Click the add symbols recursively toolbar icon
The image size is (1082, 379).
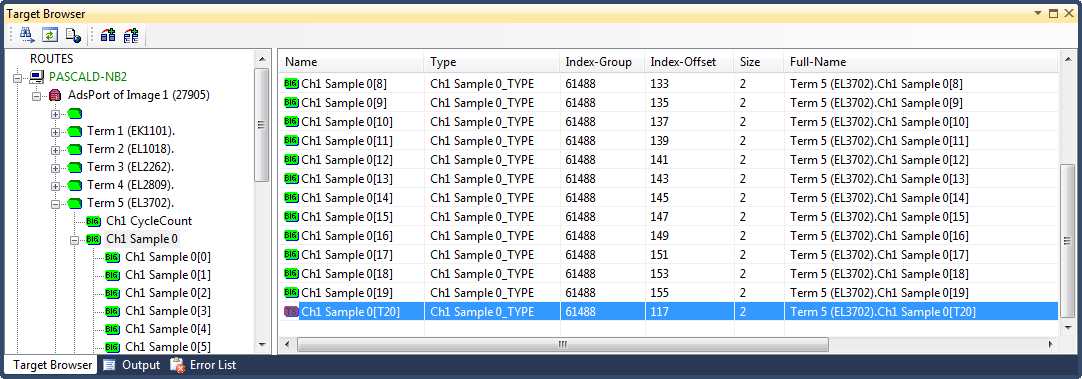tap(131, 35)
